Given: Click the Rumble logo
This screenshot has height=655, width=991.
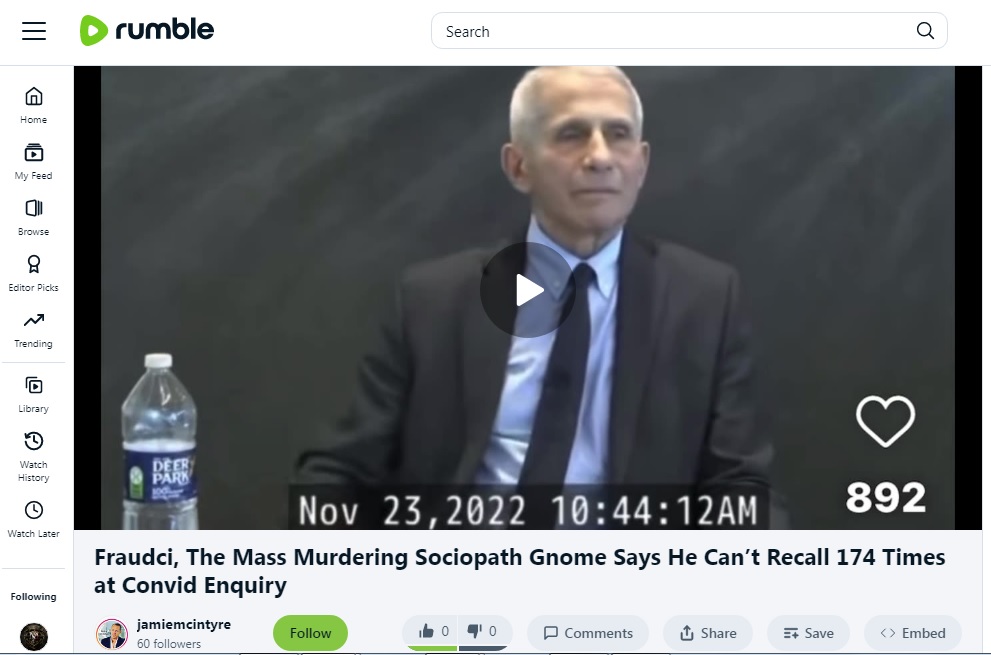Looking at the screenshot, I should (x=147, y=30).
